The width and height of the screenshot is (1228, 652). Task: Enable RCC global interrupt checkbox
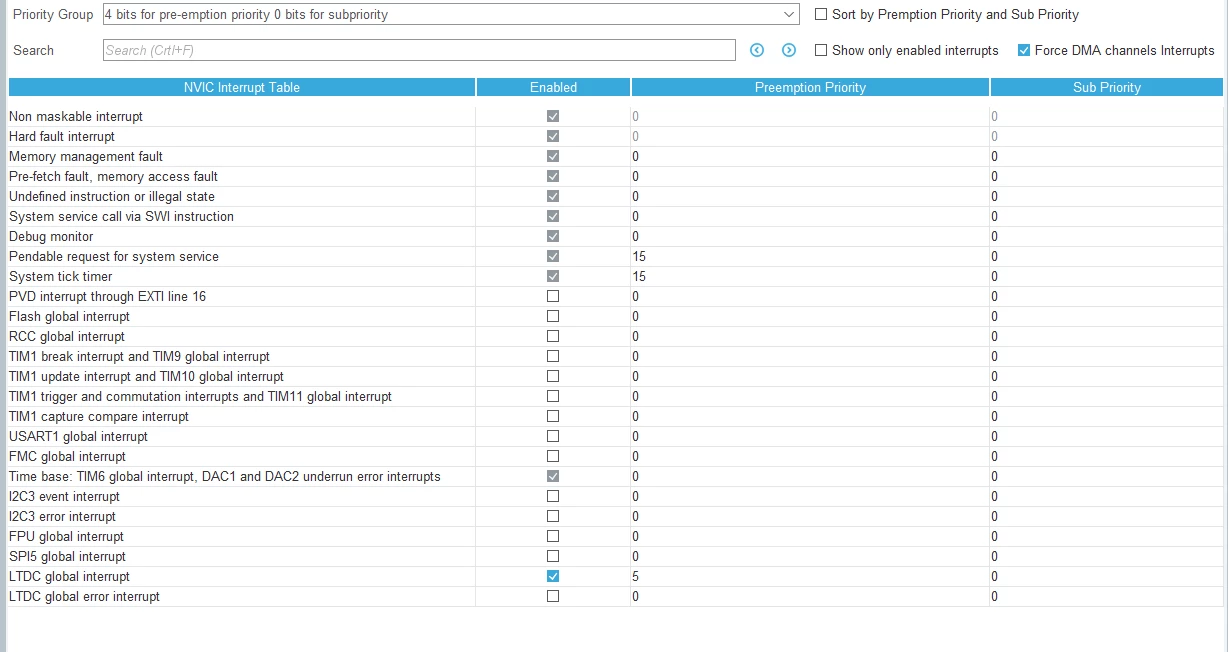(553, 336)
